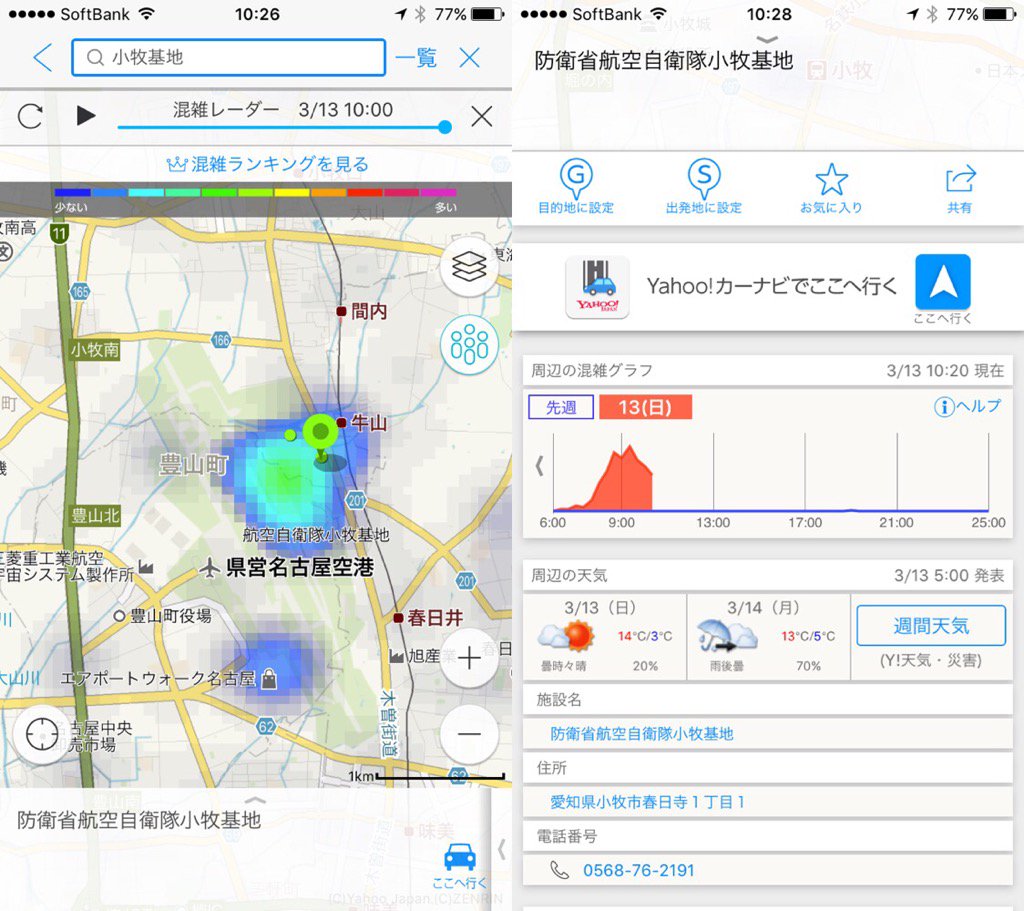Viewport: 1024px width, 911px height.
Task: Toggle the congestion radar people icon button
Action: click(469, 345)
